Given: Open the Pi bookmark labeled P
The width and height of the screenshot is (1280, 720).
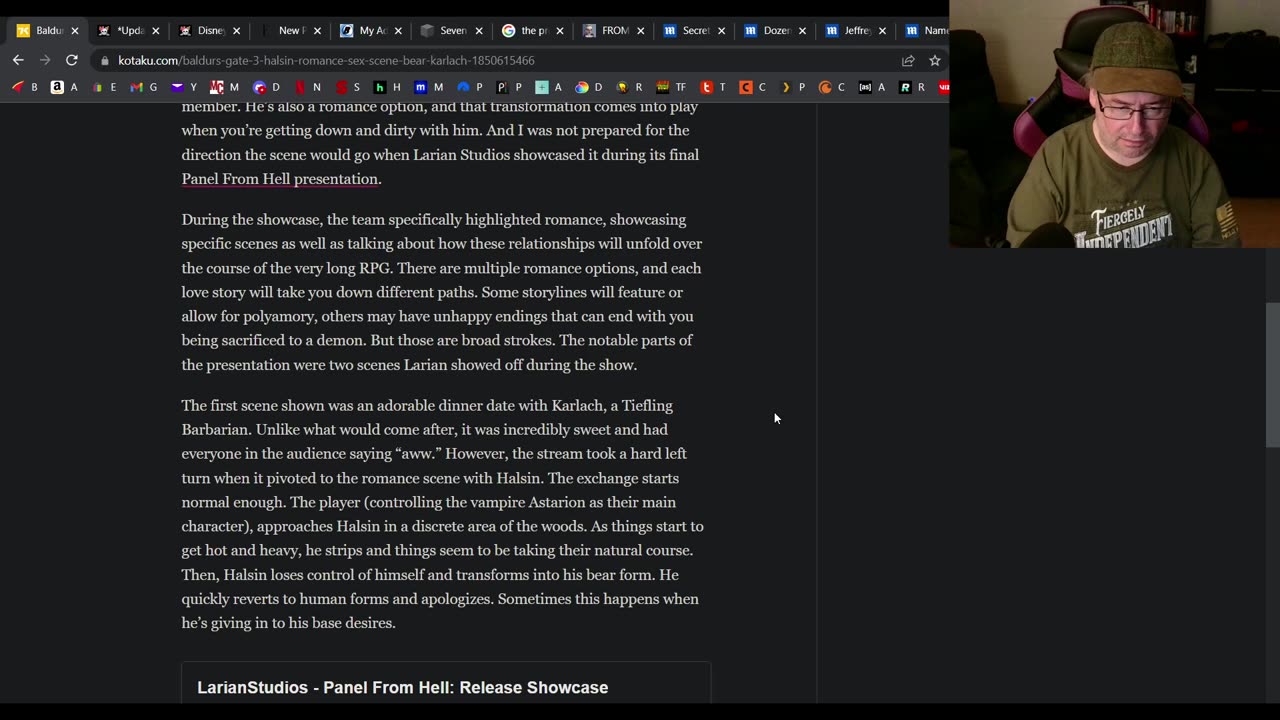Looking at the screenshot, I should tap(510, 87).
